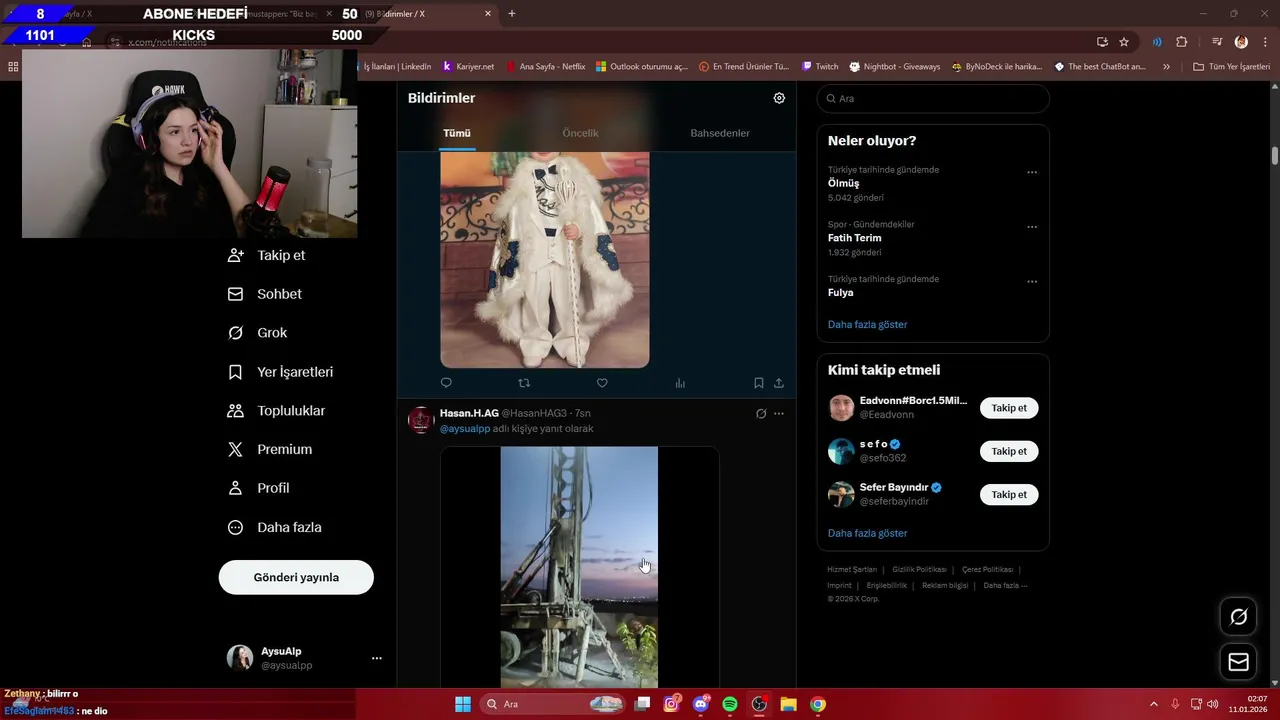Click Gönderi yayınla button
This screenshot has height=720, width=1280.
click(296, 577)
